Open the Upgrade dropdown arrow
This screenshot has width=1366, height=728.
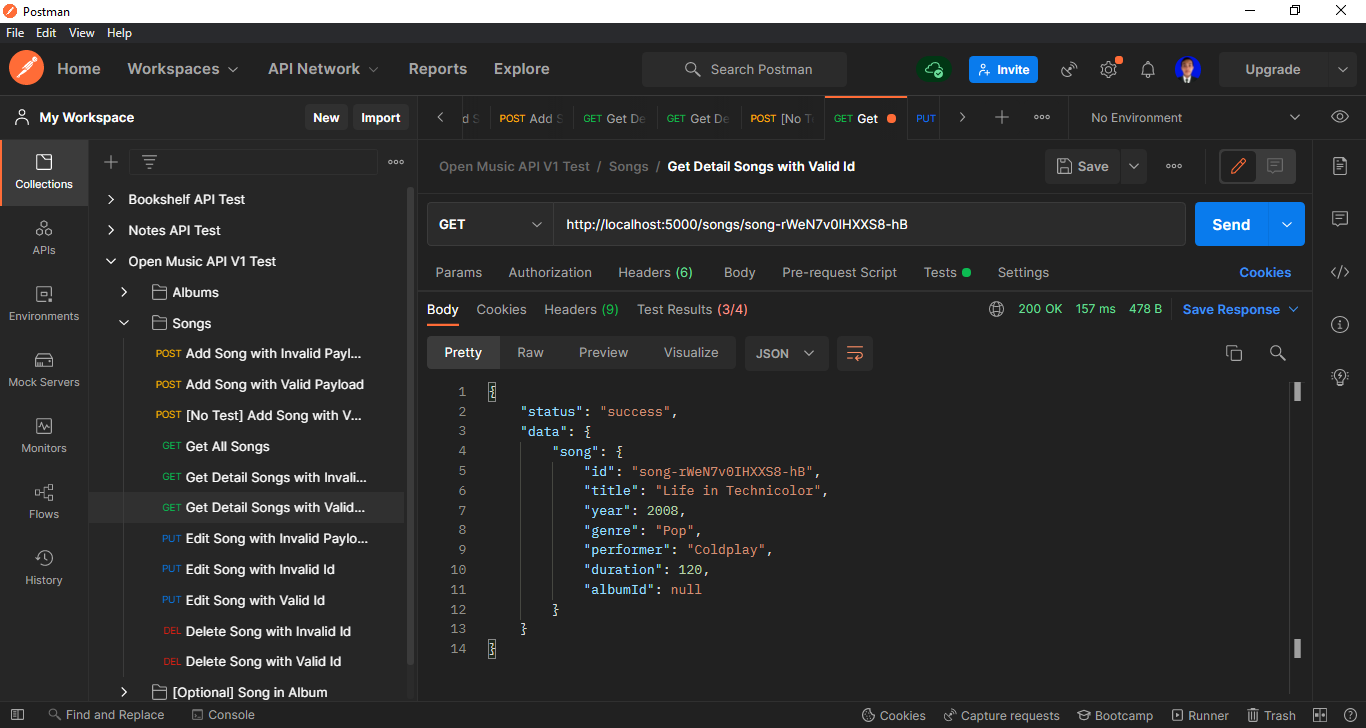coord(1343,69)
